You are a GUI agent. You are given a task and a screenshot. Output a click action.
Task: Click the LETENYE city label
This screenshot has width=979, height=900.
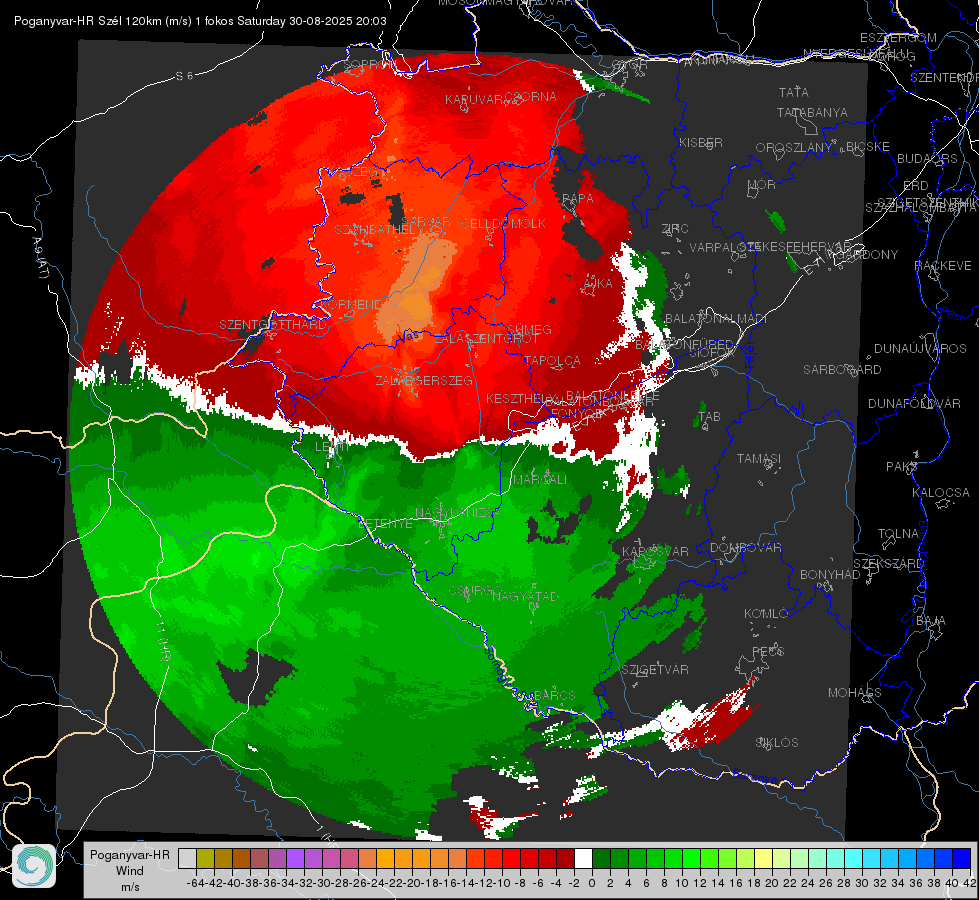[385, 523]
